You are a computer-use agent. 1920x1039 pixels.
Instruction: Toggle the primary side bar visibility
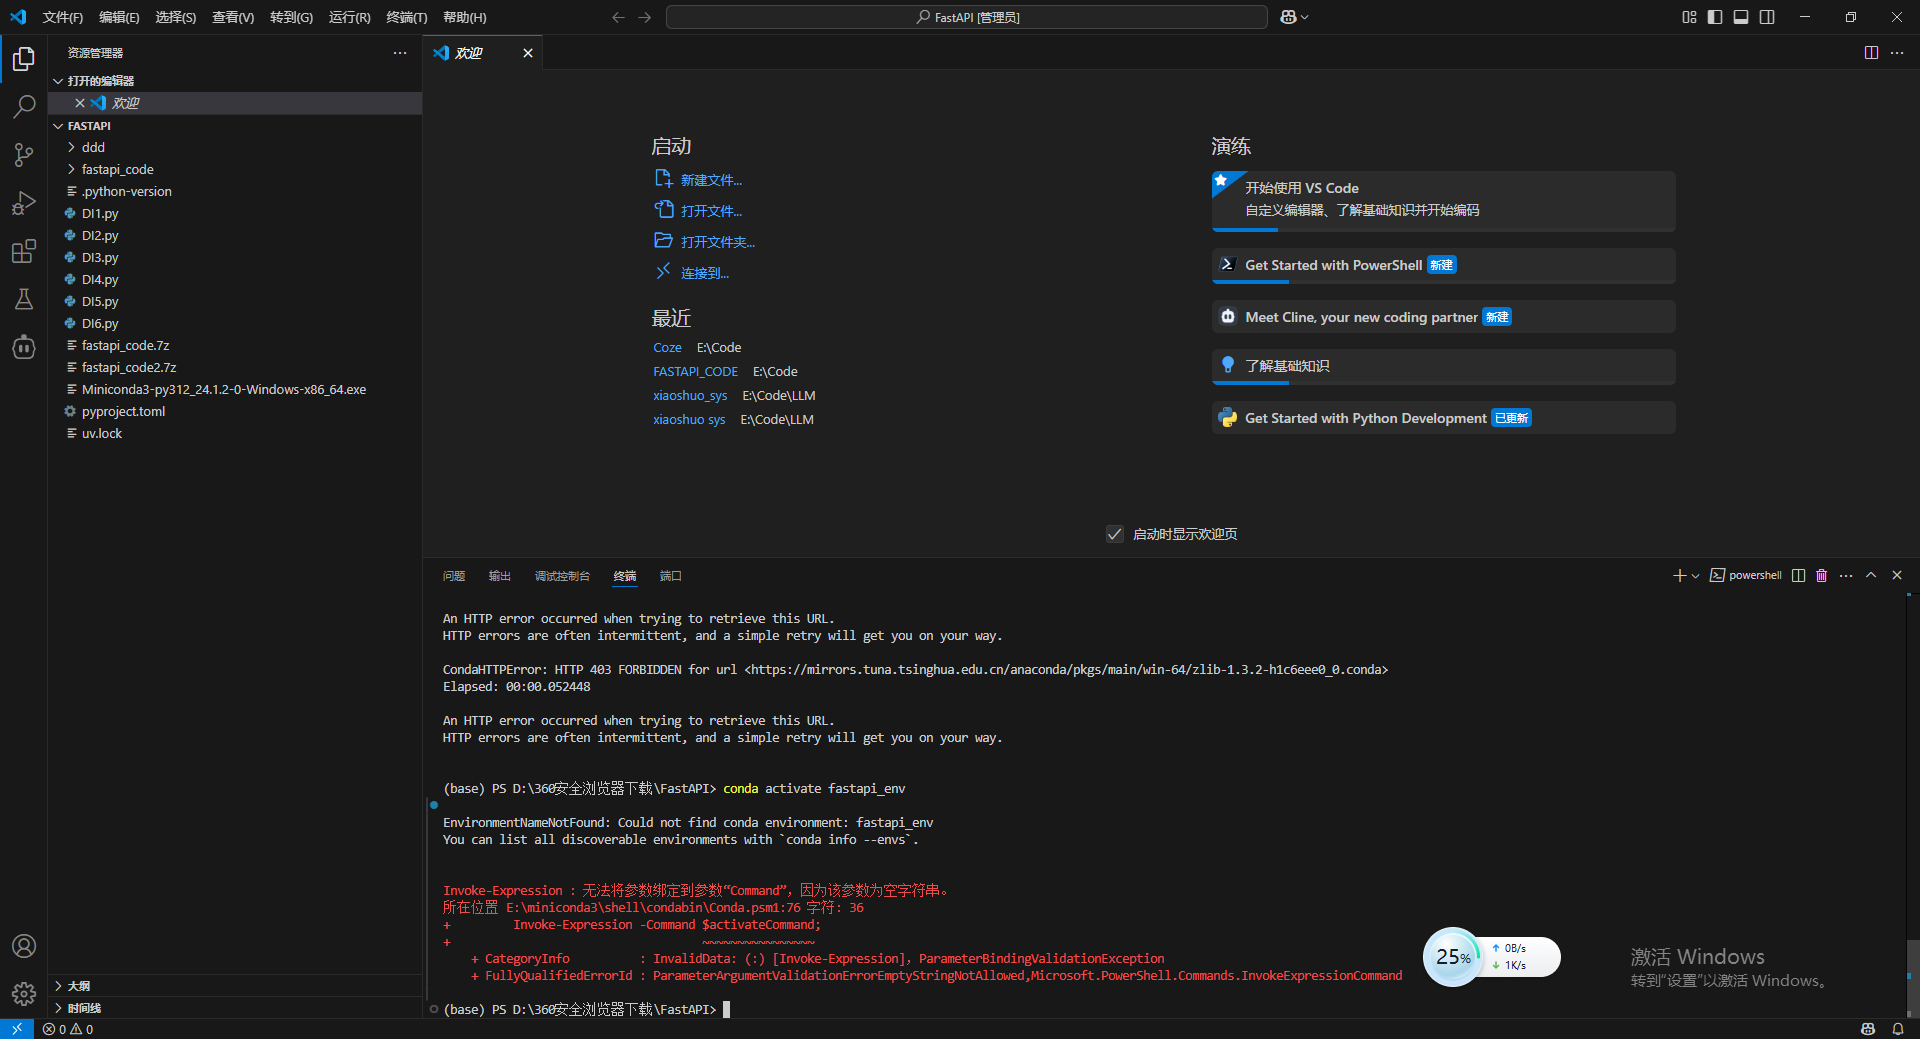point(1715,17)
